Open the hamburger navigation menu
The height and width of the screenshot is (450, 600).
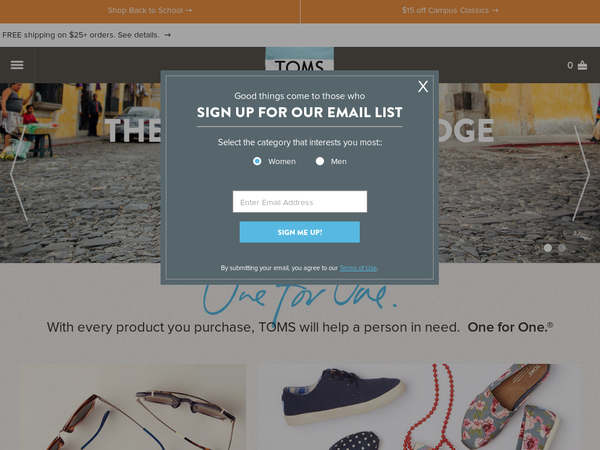(17, 65)
